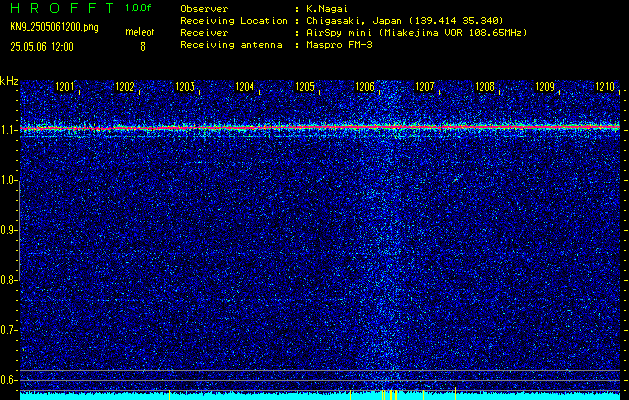Click the 0.9 frequency axis label
This screenshot has height=400, width=629.
pos(8,230)
